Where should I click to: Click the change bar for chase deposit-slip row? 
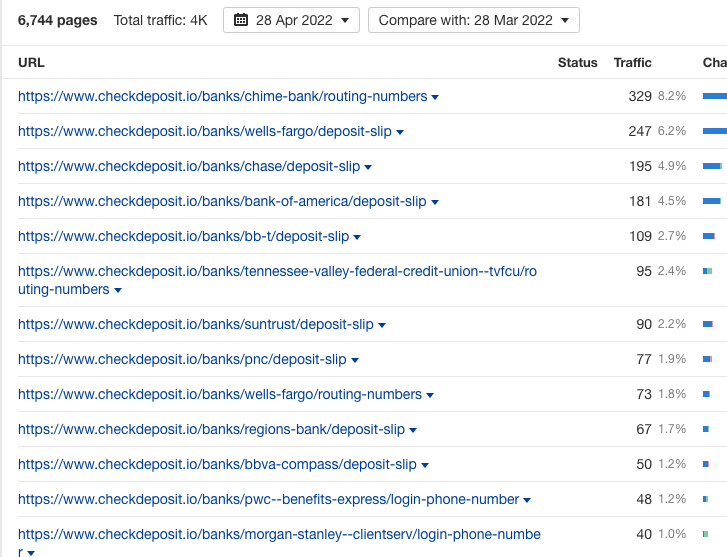pyautogui.click(x=712, y=166)
